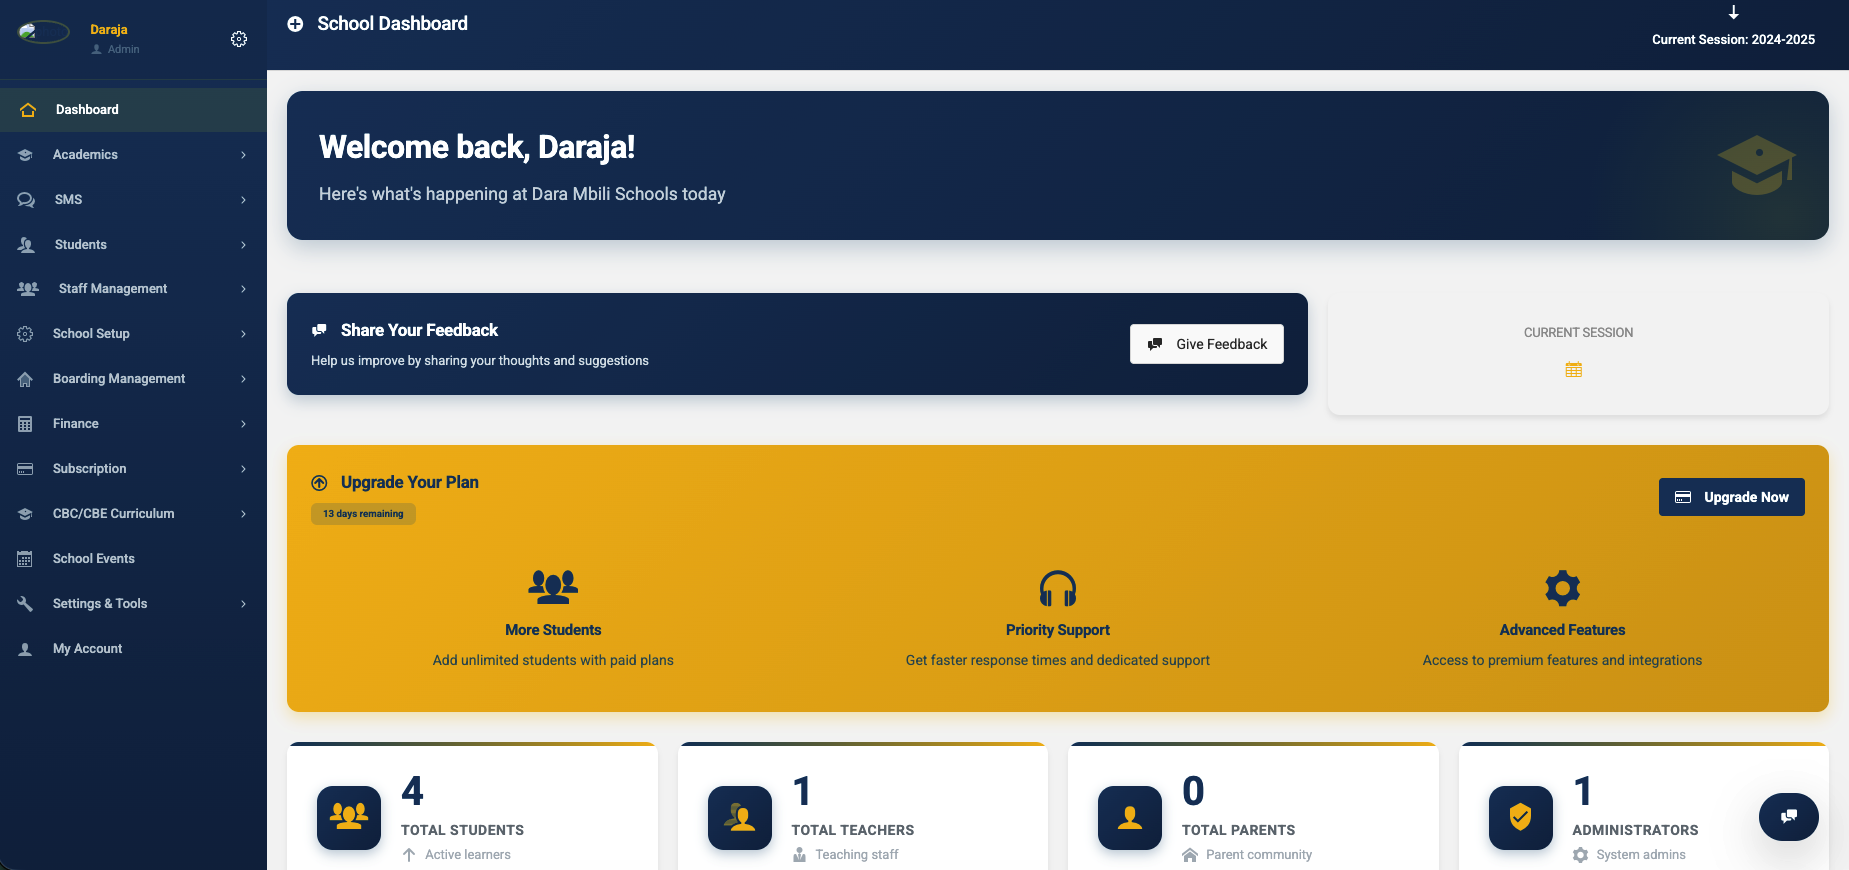Expand the Settings & Tools chevron
Image resolution: width=1849 pixels, height=870 pixels.
click(x=243, y=604)
